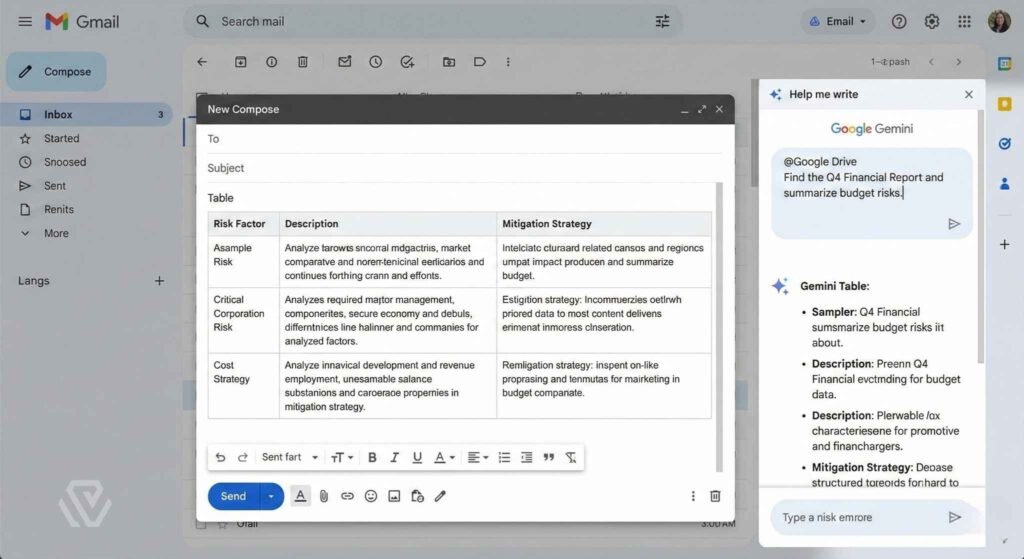This screenshot has width=1024, height=559.
Task: Go to newer messages chevron
Action: (931, 62)
